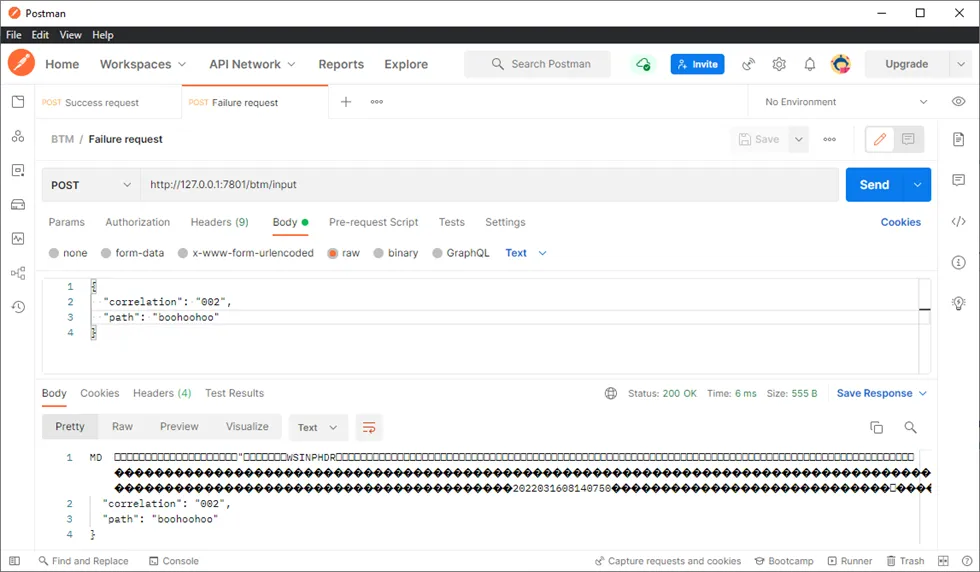Open the Code snippet icon in the right sidebar
This screenshot has width=980, height=572.
pos(958,221)
